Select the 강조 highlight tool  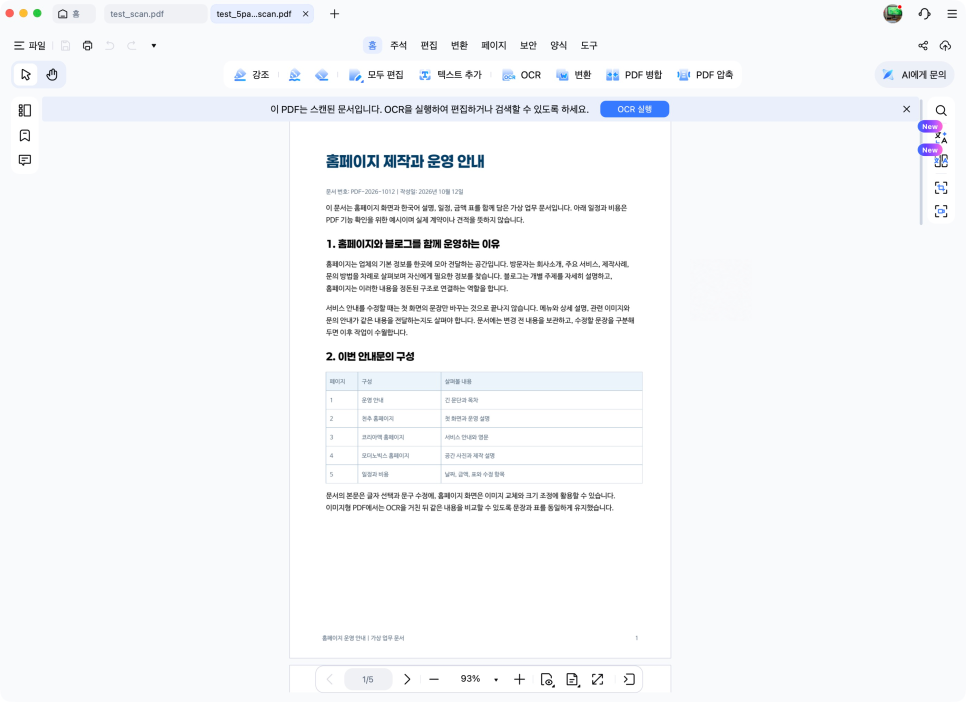pos(251,75)
